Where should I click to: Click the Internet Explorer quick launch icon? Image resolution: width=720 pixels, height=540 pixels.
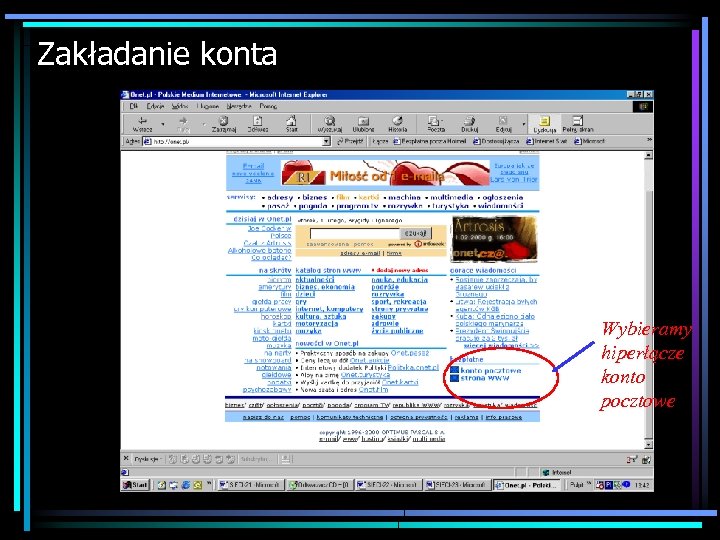coord(186,484)
